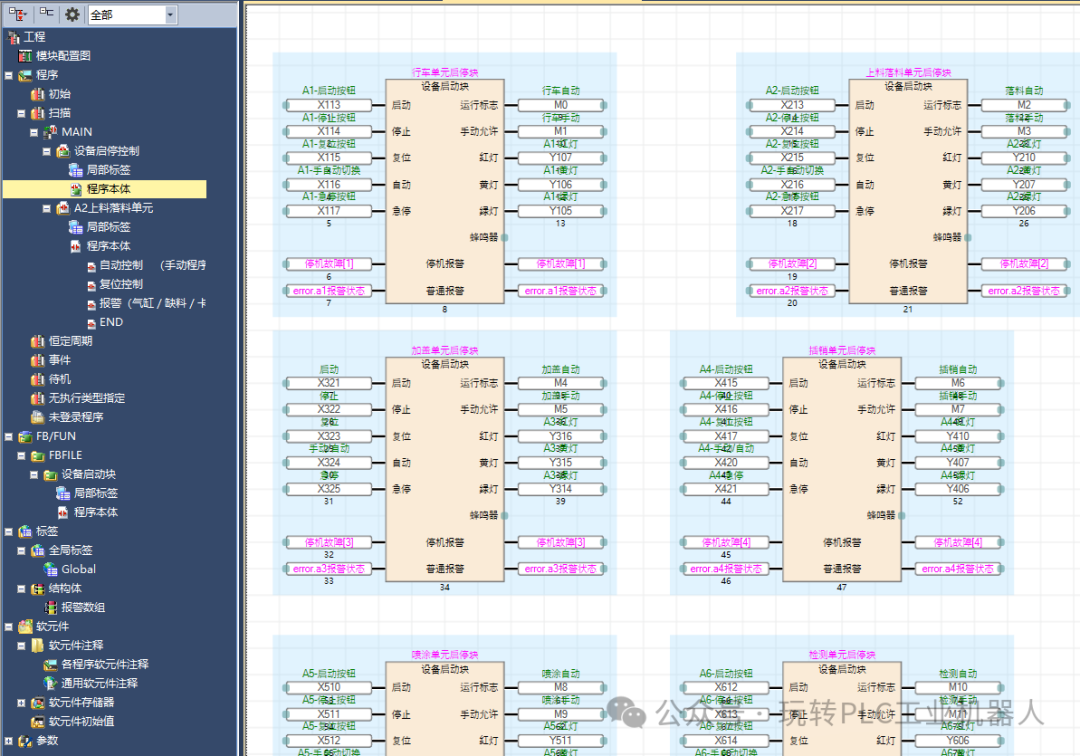The height and width of the screenshot is (756, 1080).
Task: Click the A2上料落料单元 folder icon
Action: 63,208
